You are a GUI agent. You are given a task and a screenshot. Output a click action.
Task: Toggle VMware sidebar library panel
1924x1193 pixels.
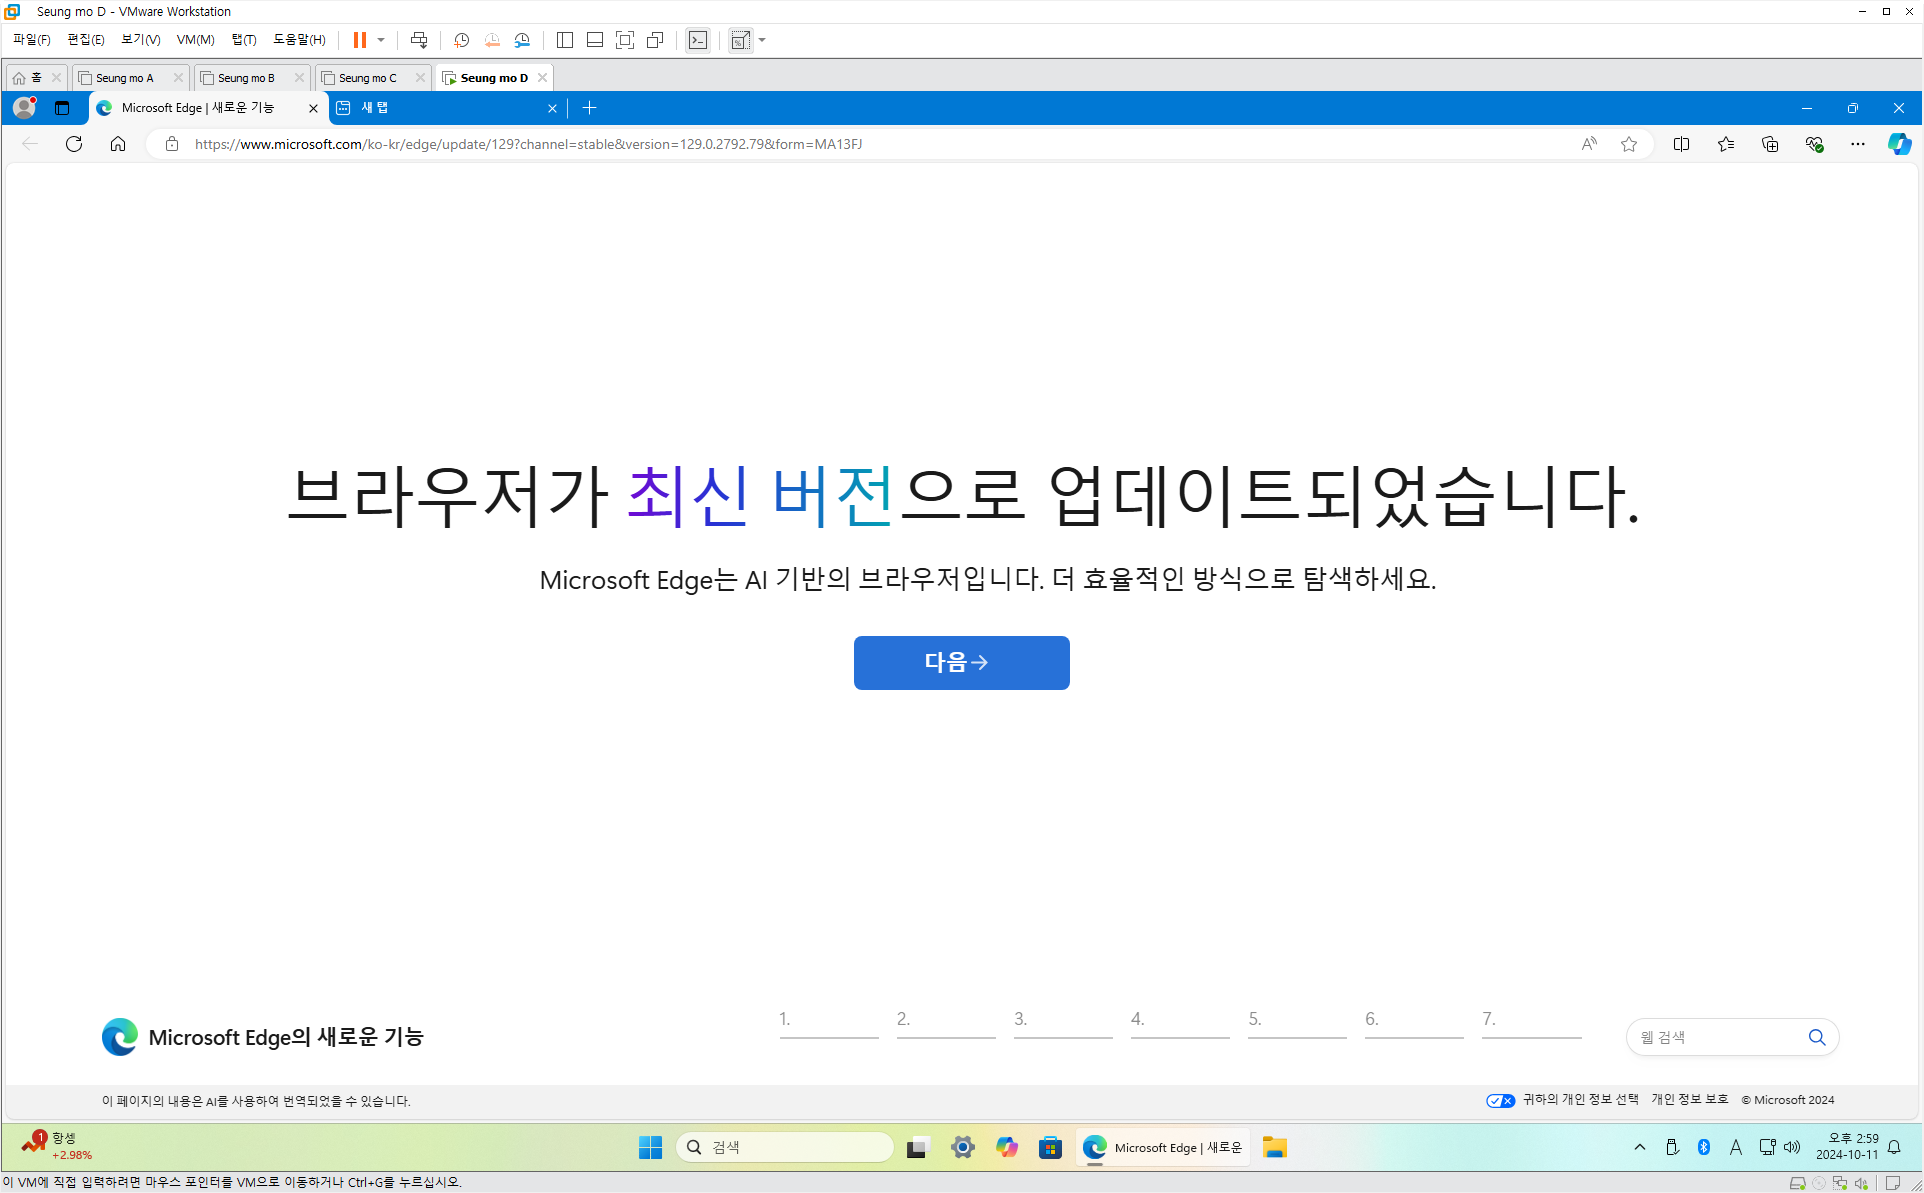565,40
